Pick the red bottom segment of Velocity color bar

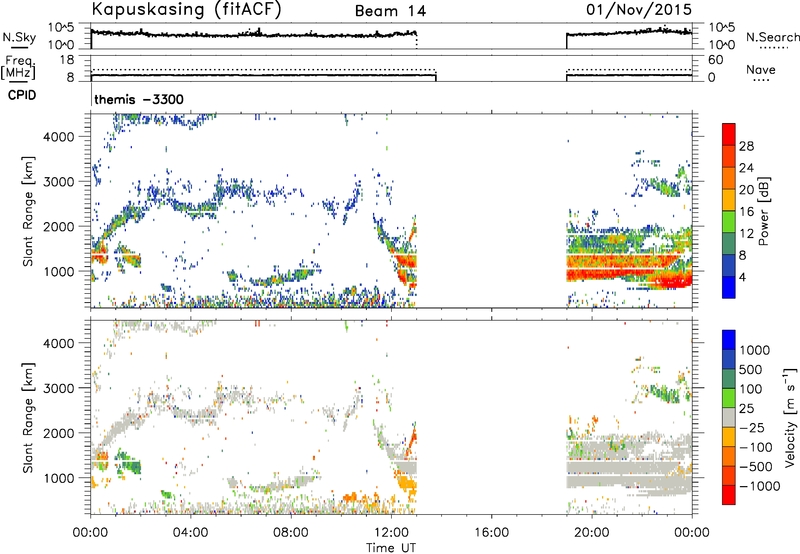729,495
